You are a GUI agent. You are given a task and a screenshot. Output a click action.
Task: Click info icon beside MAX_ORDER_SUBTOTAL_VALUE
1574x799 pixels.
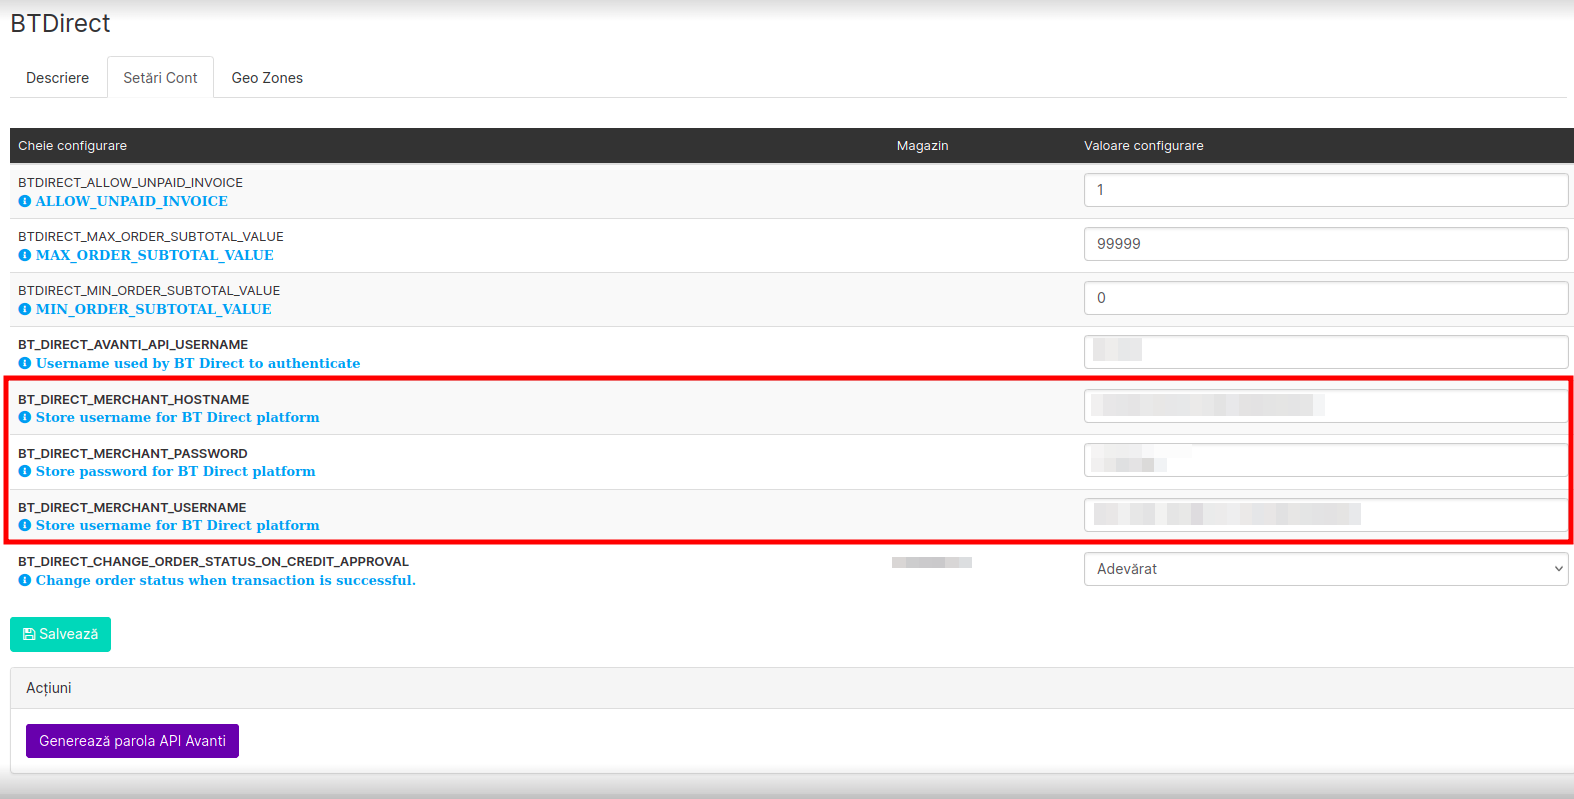(x=25, y=255)
